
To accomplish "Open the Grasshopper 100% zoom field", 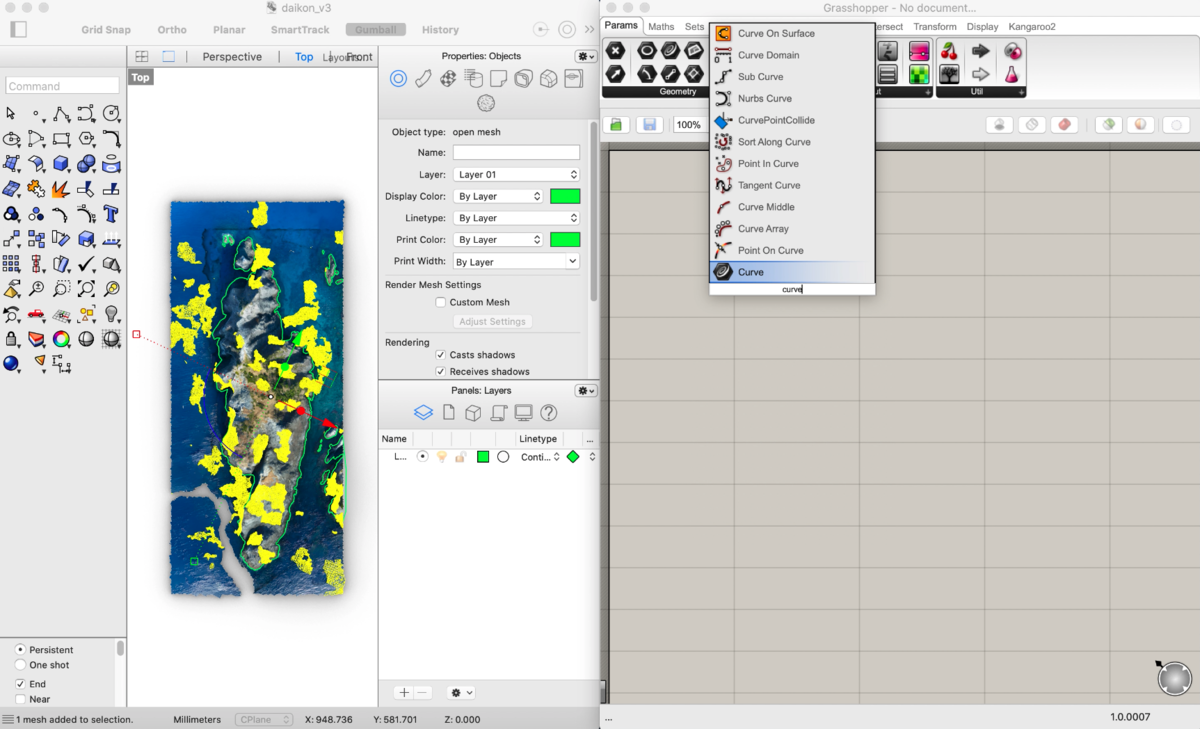I will click(x=688, y=125).
